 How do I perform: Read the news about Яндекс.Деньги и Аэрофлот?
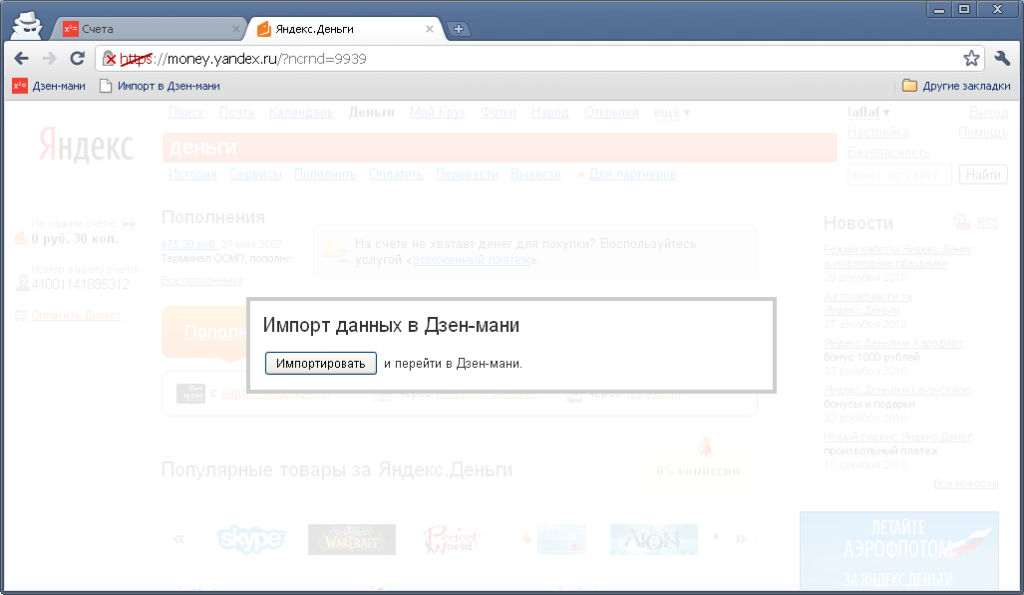[894, 343]
